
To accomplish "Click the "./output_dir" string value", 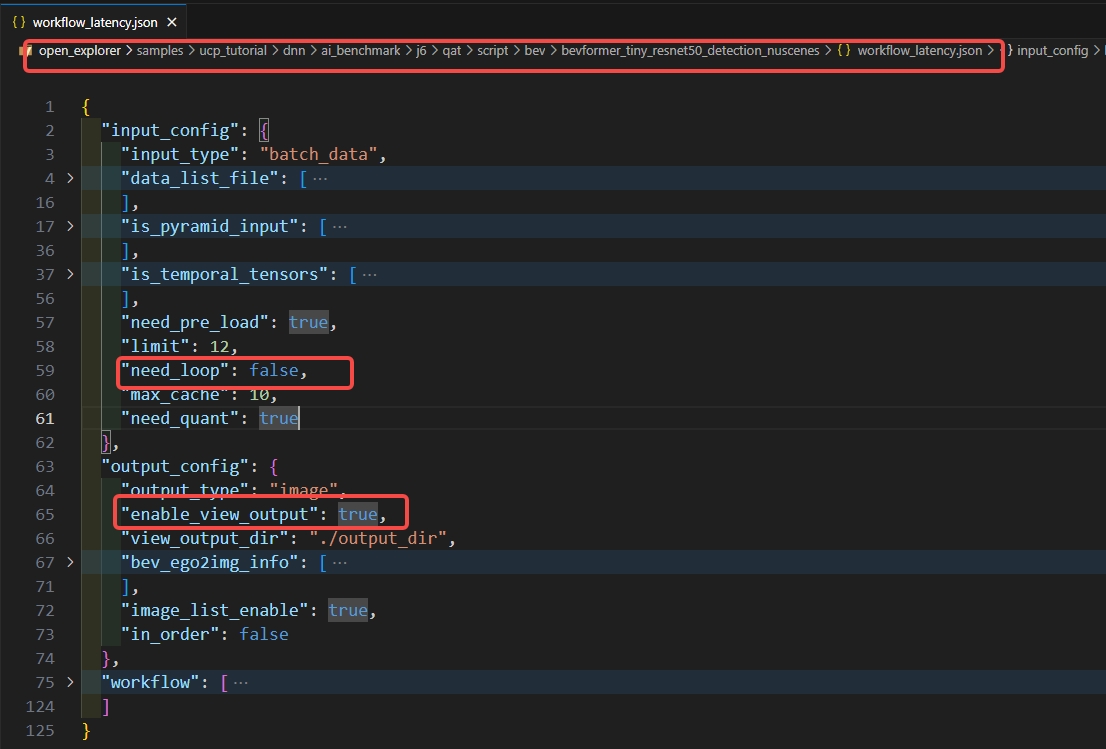I will [382, 538].
